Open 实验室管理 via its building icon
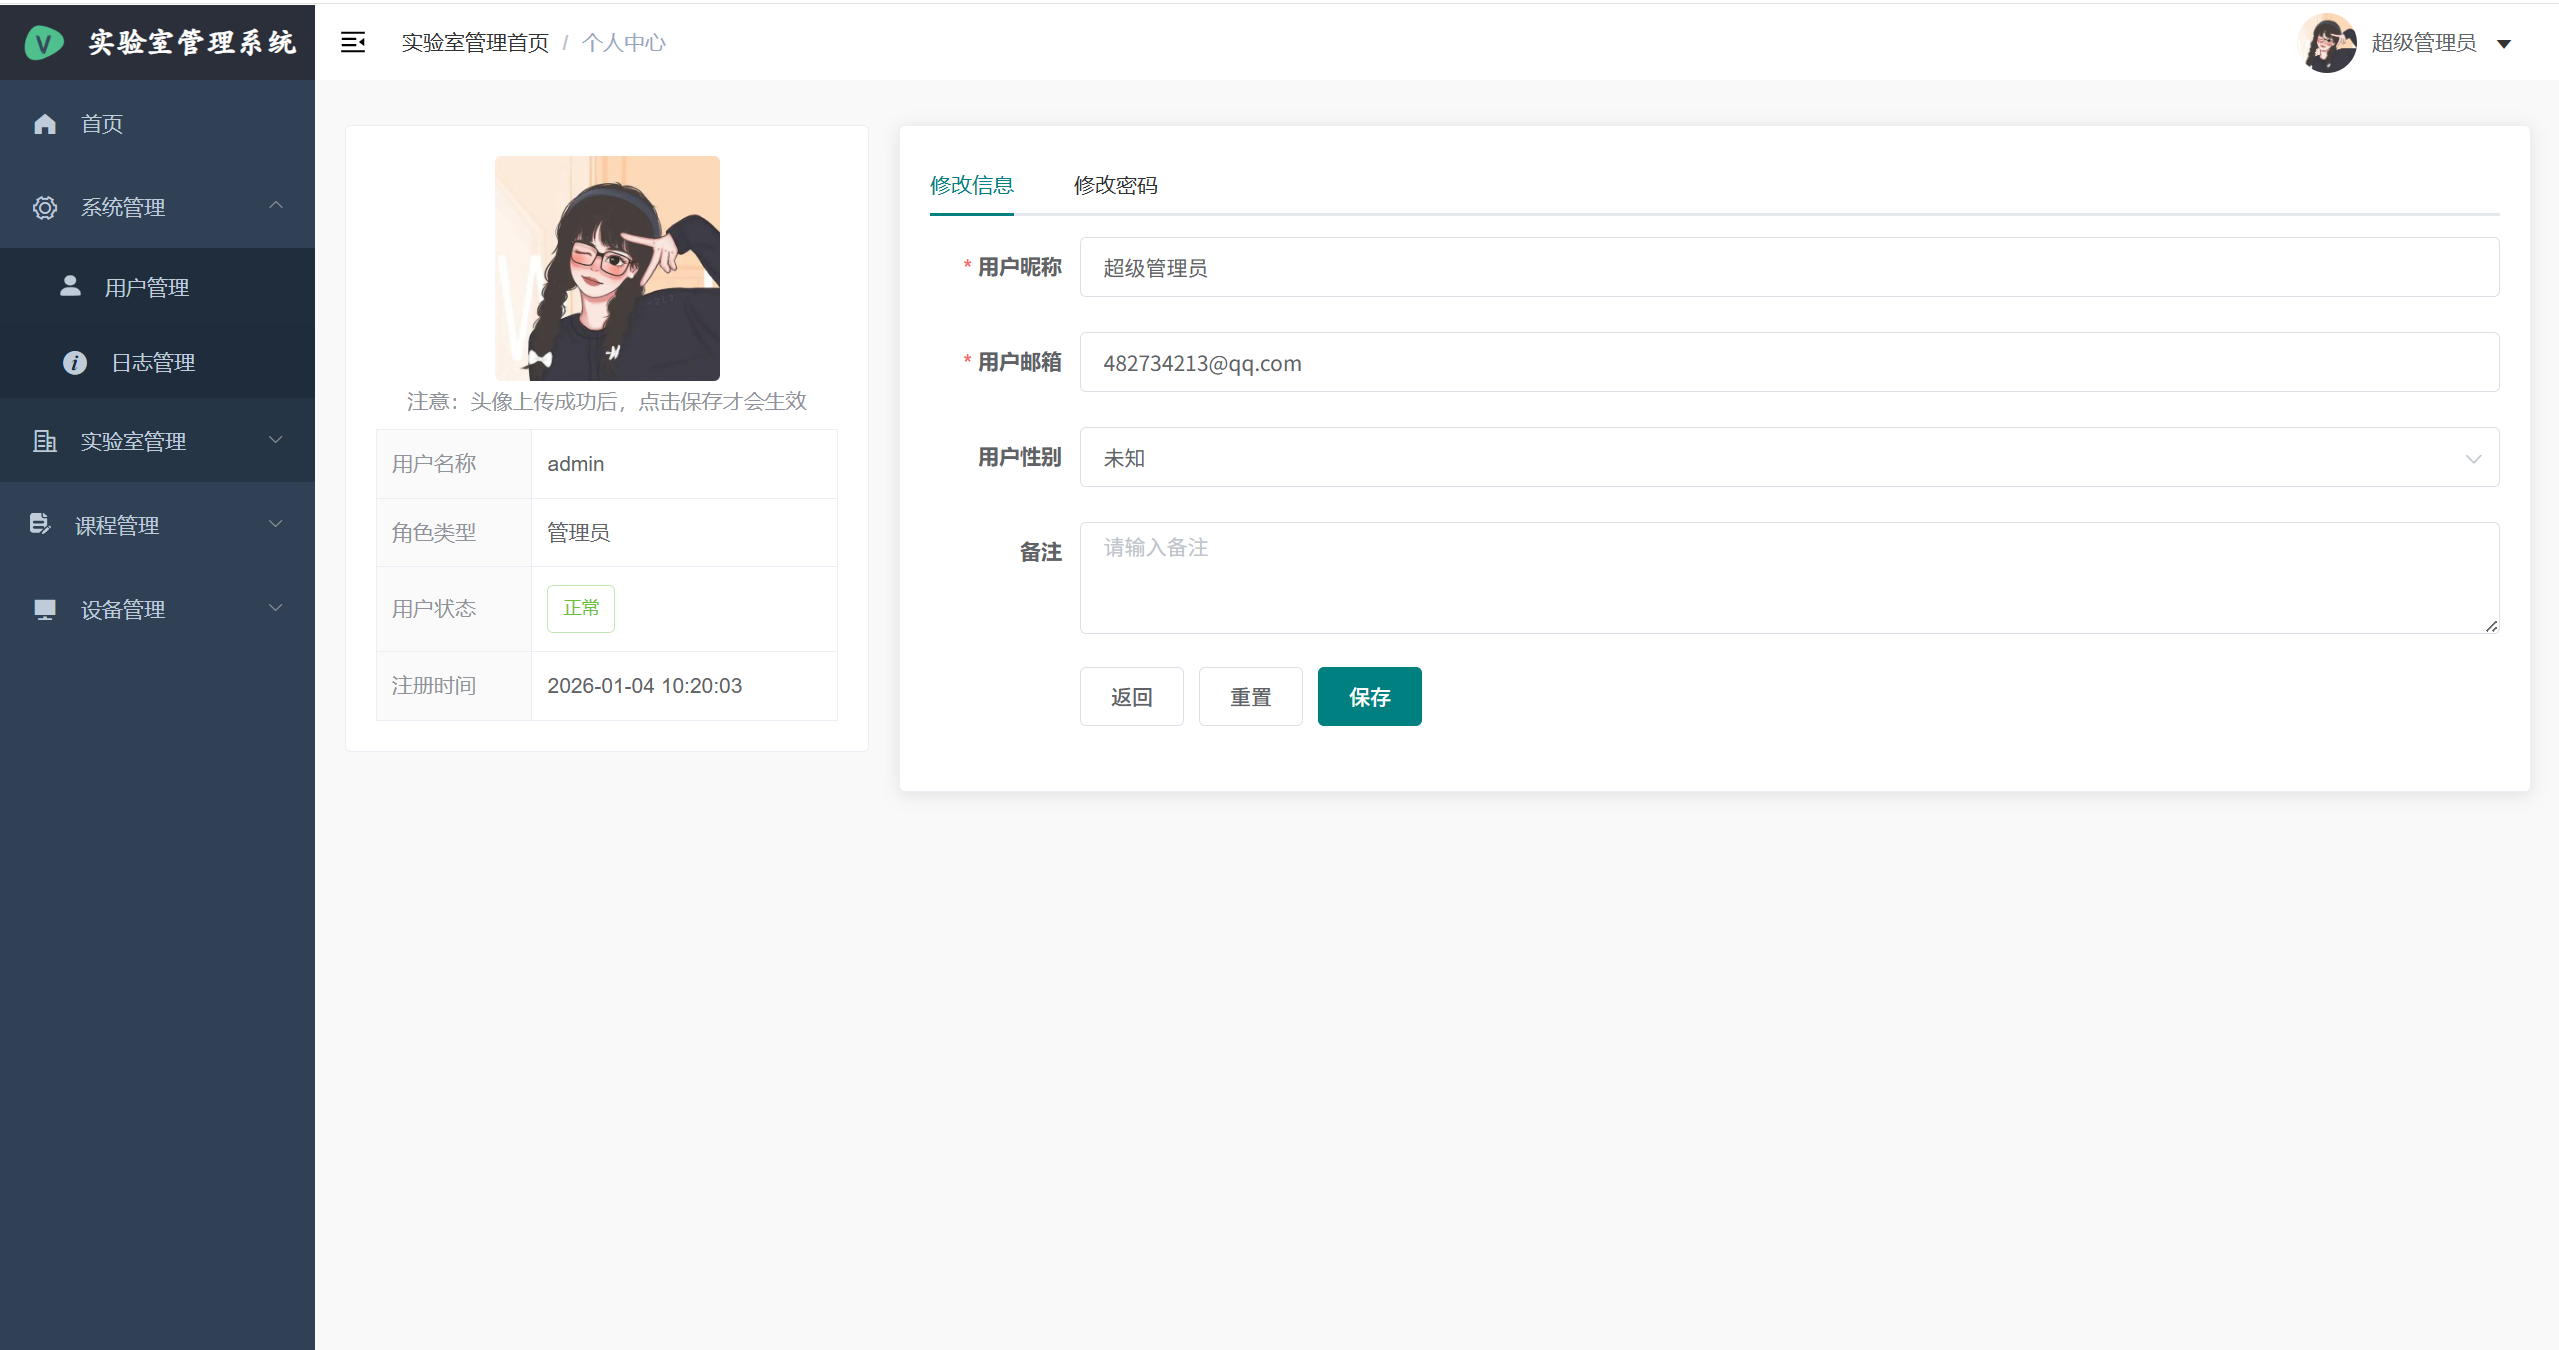Image resolution: width=2559 pixels, height=1350 pixels. [x=45, y=440]
